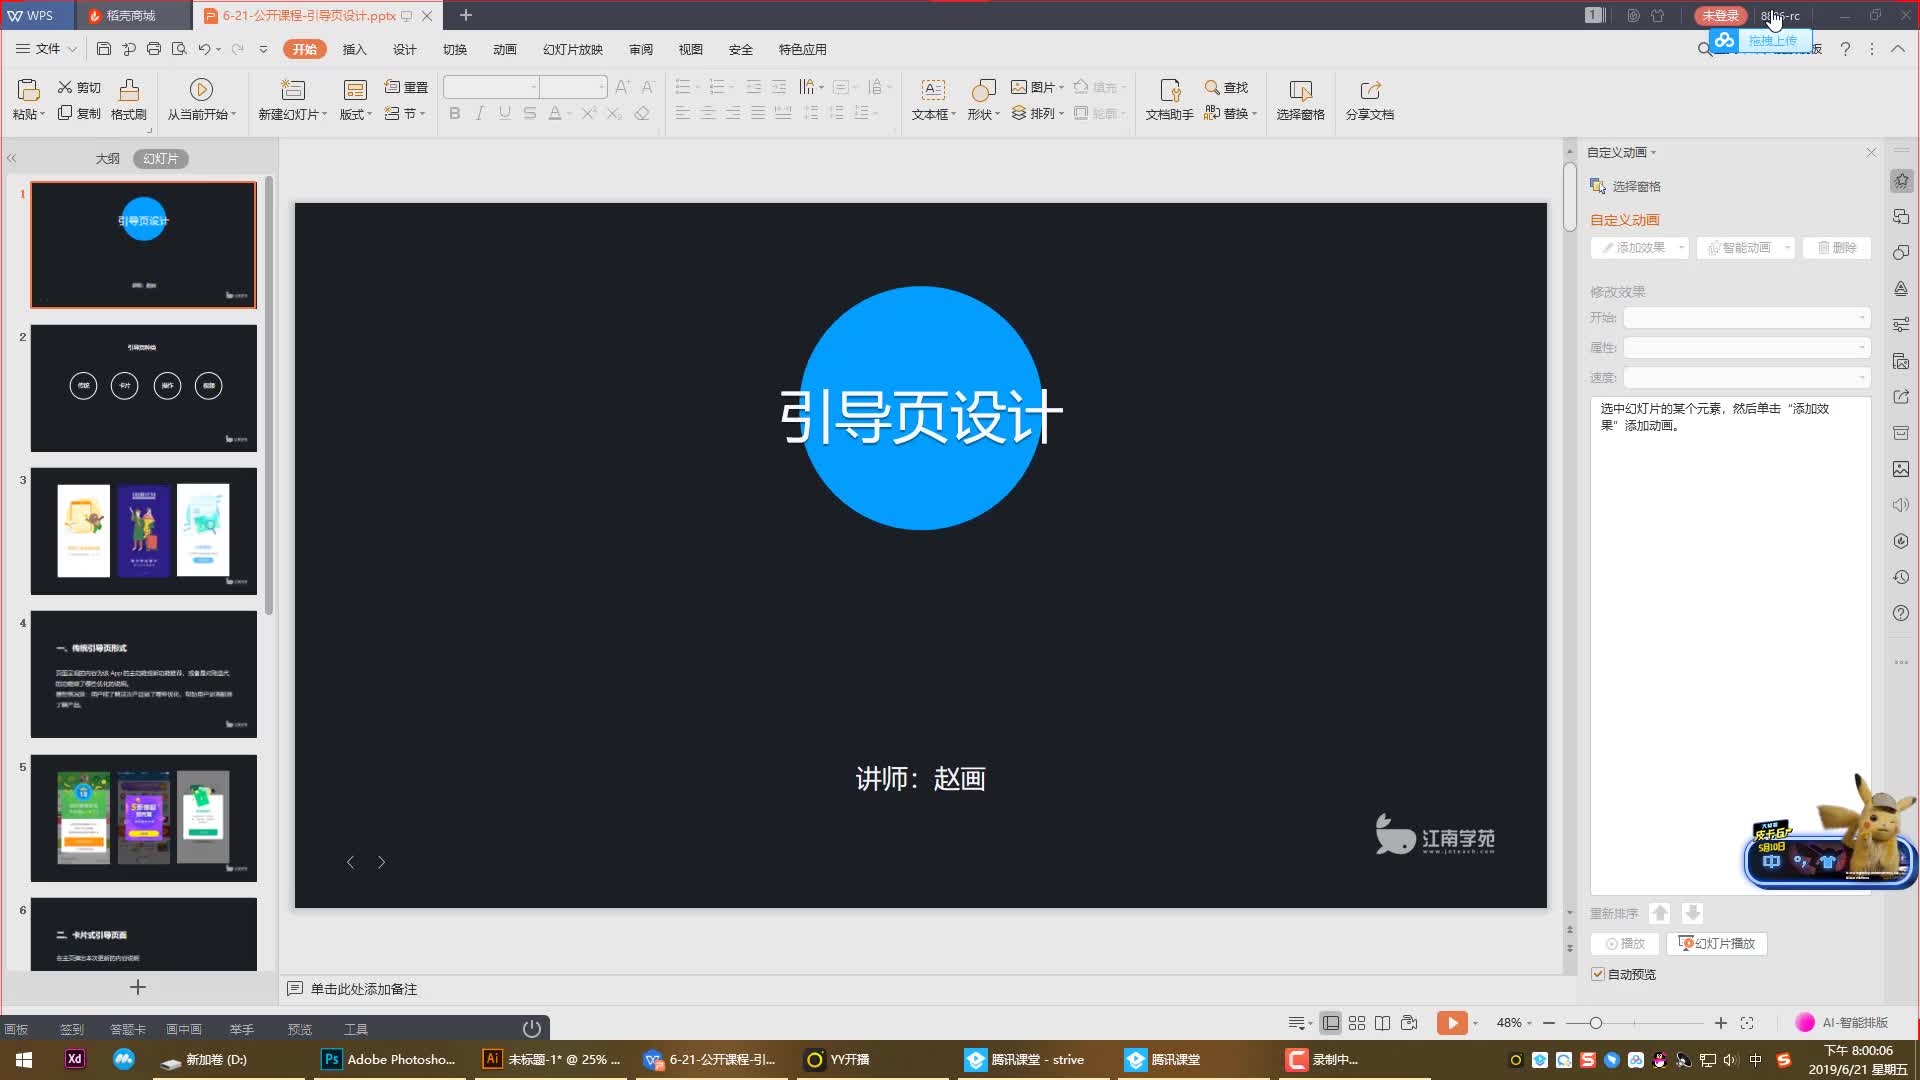Click the 幻灯片播放 button

[1717, 944]
